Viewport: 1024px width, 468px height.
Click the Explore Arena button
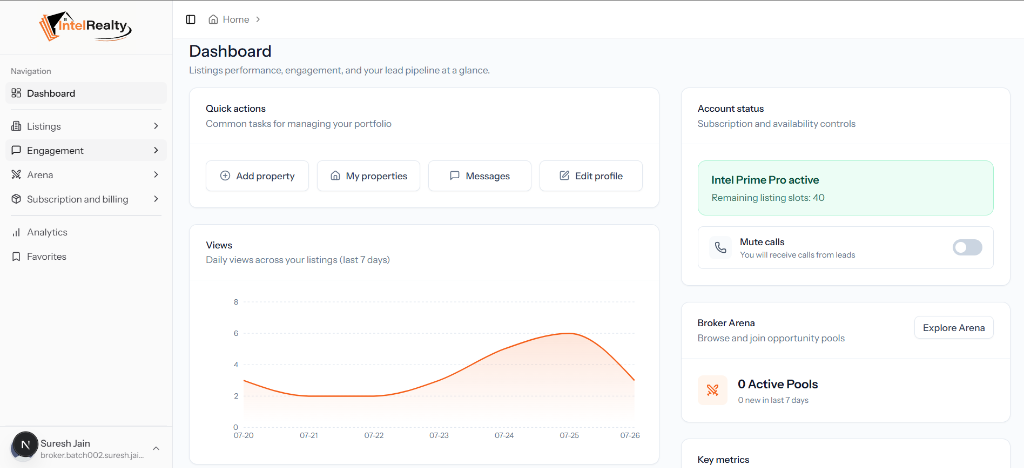pos(953,328)
